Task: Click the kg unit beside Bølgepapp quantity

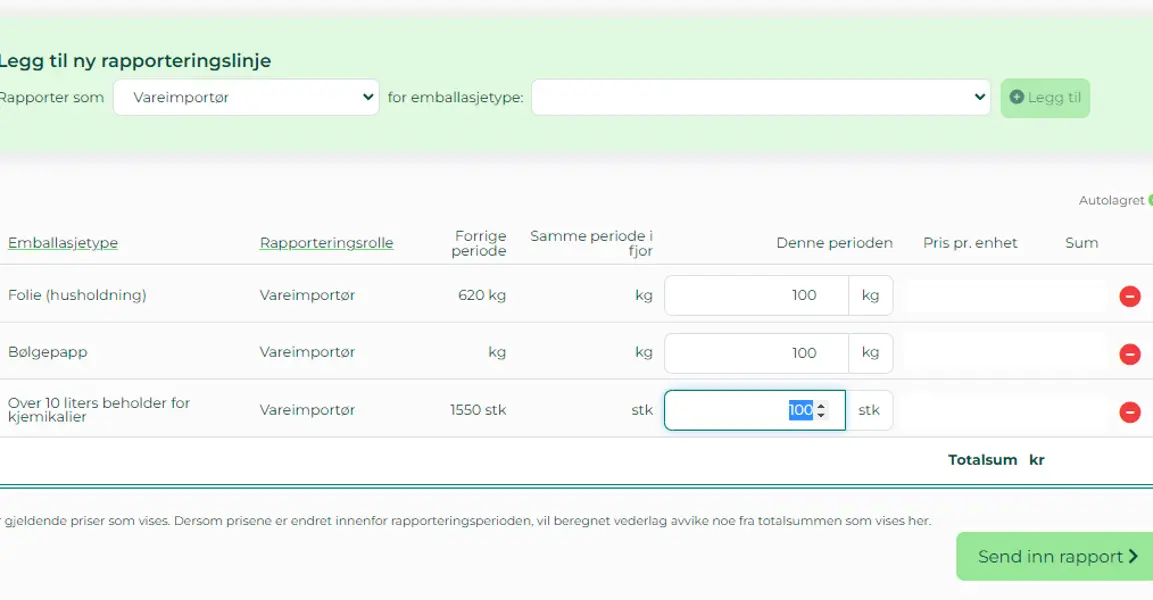Action: (x=871, y=353)
